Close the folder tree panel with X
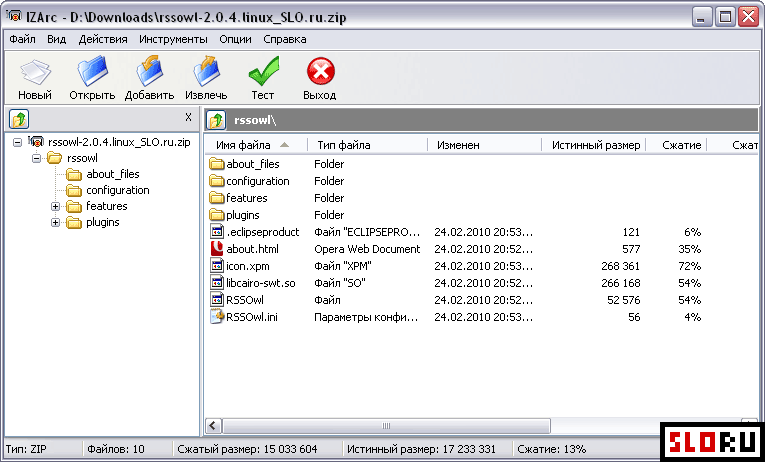The width and height of the screenshot is (765, 462). coord(188,117)
